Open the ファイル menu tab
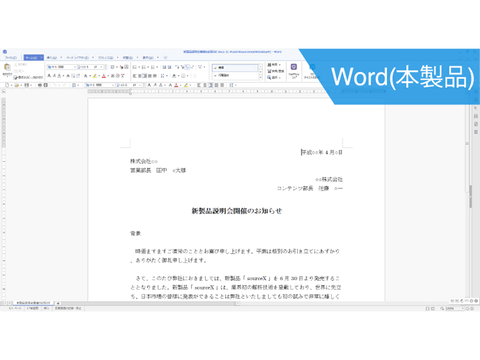480x360 pixels. (11, 58)
